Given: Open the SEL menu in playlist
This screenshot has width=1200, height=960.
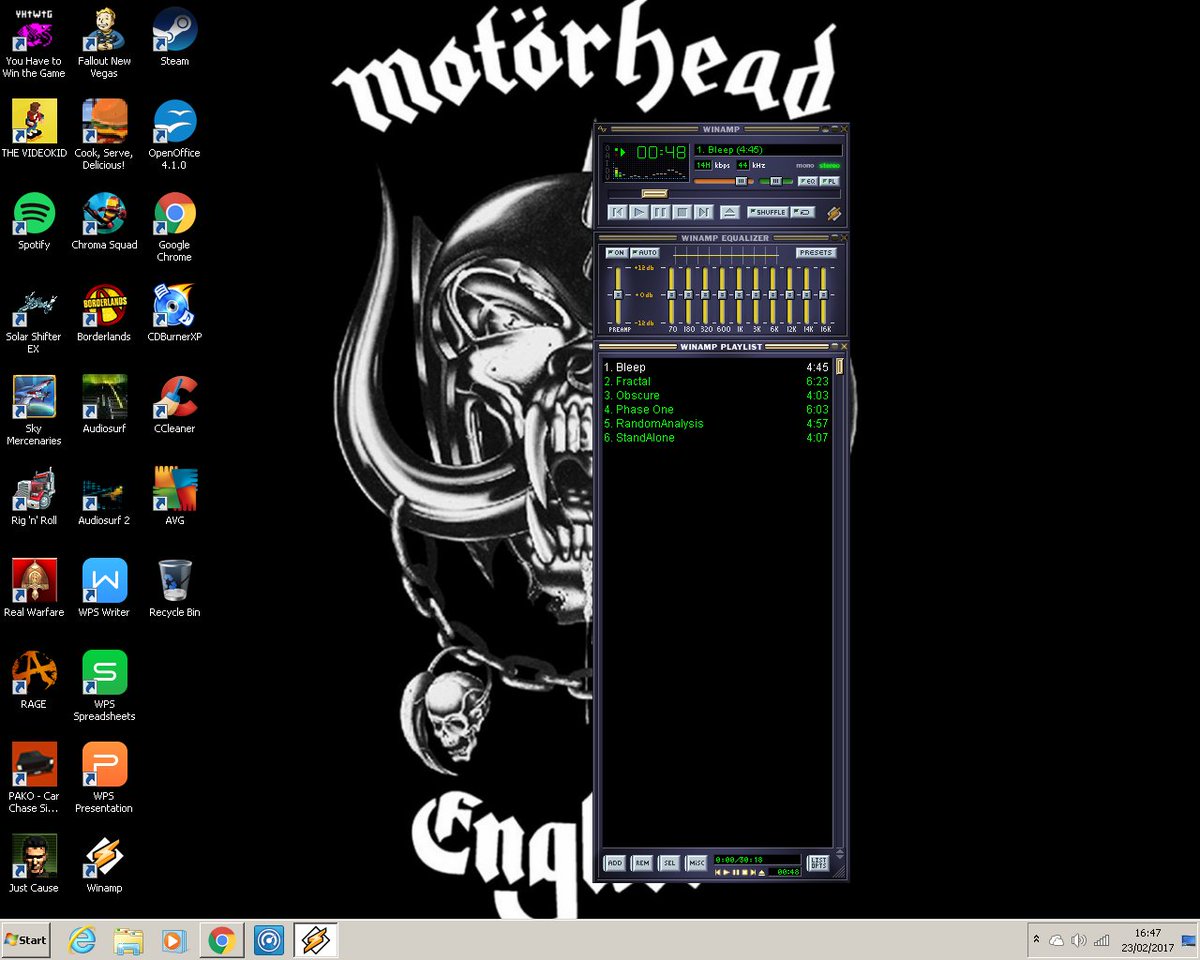Looking at the screenshot, I should pyautogui.click(x=670, y=863).
